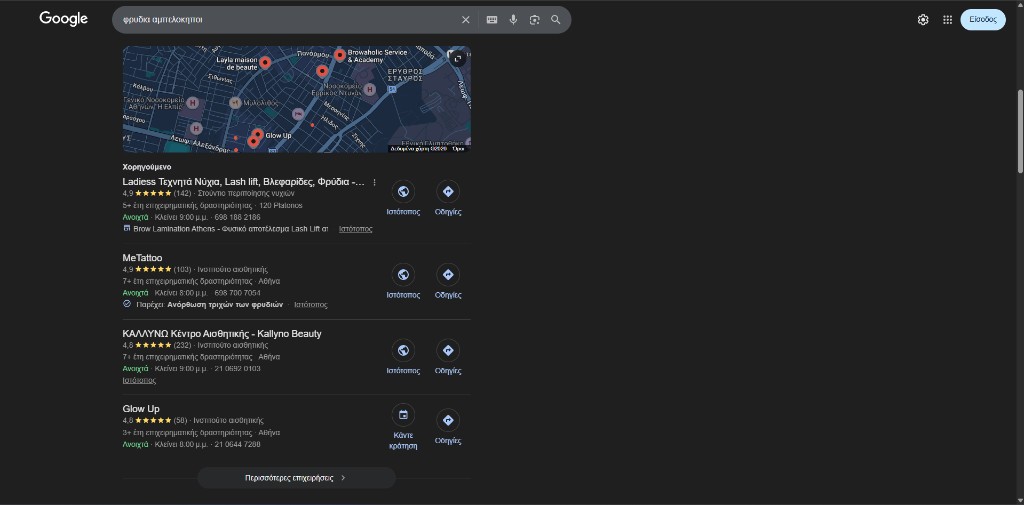Screen dimensions: 1024x505
Task: Open quick settings gear icon
Action: point(923,20)
